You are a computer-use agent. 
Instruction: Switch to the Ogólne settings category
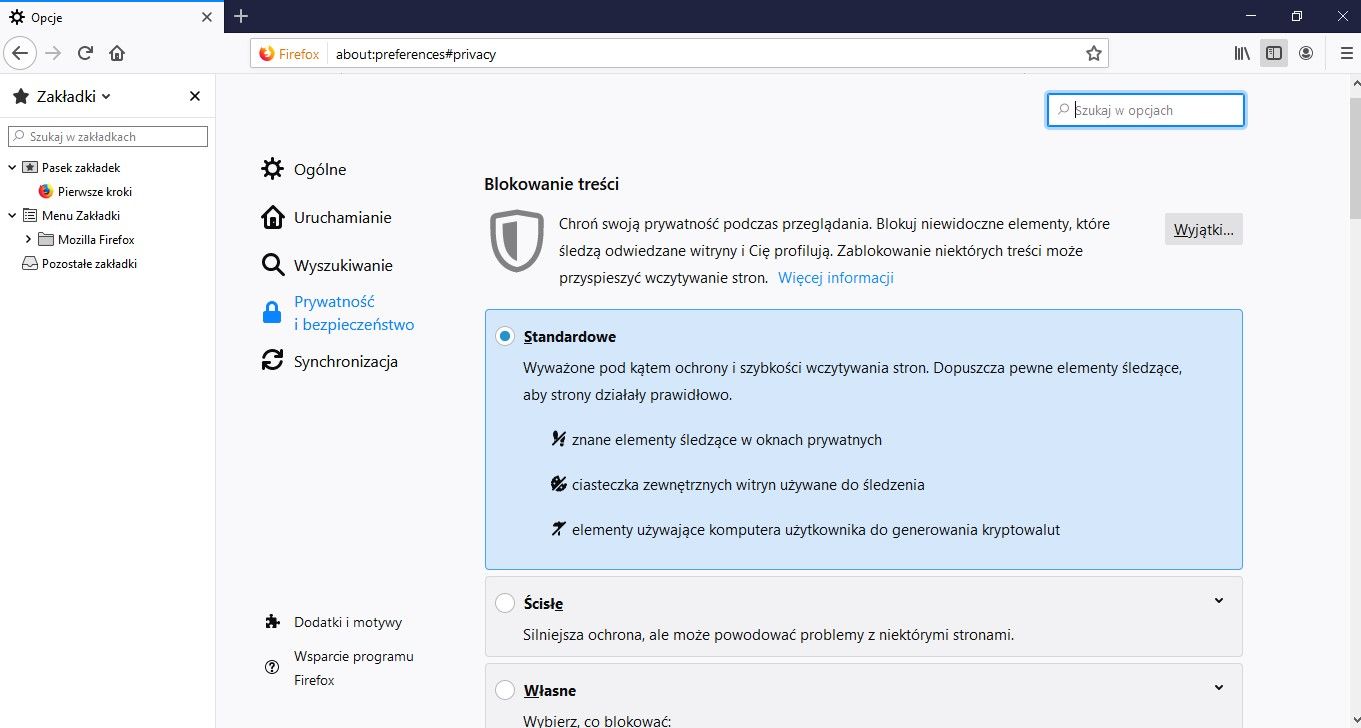click(319, 170)
